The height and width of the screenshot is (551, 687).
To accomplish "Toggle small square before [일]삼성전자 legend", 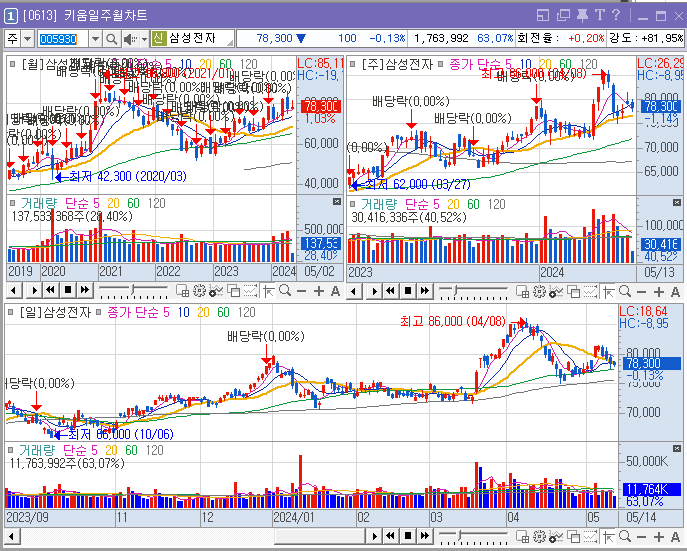I will coord(11,312).
